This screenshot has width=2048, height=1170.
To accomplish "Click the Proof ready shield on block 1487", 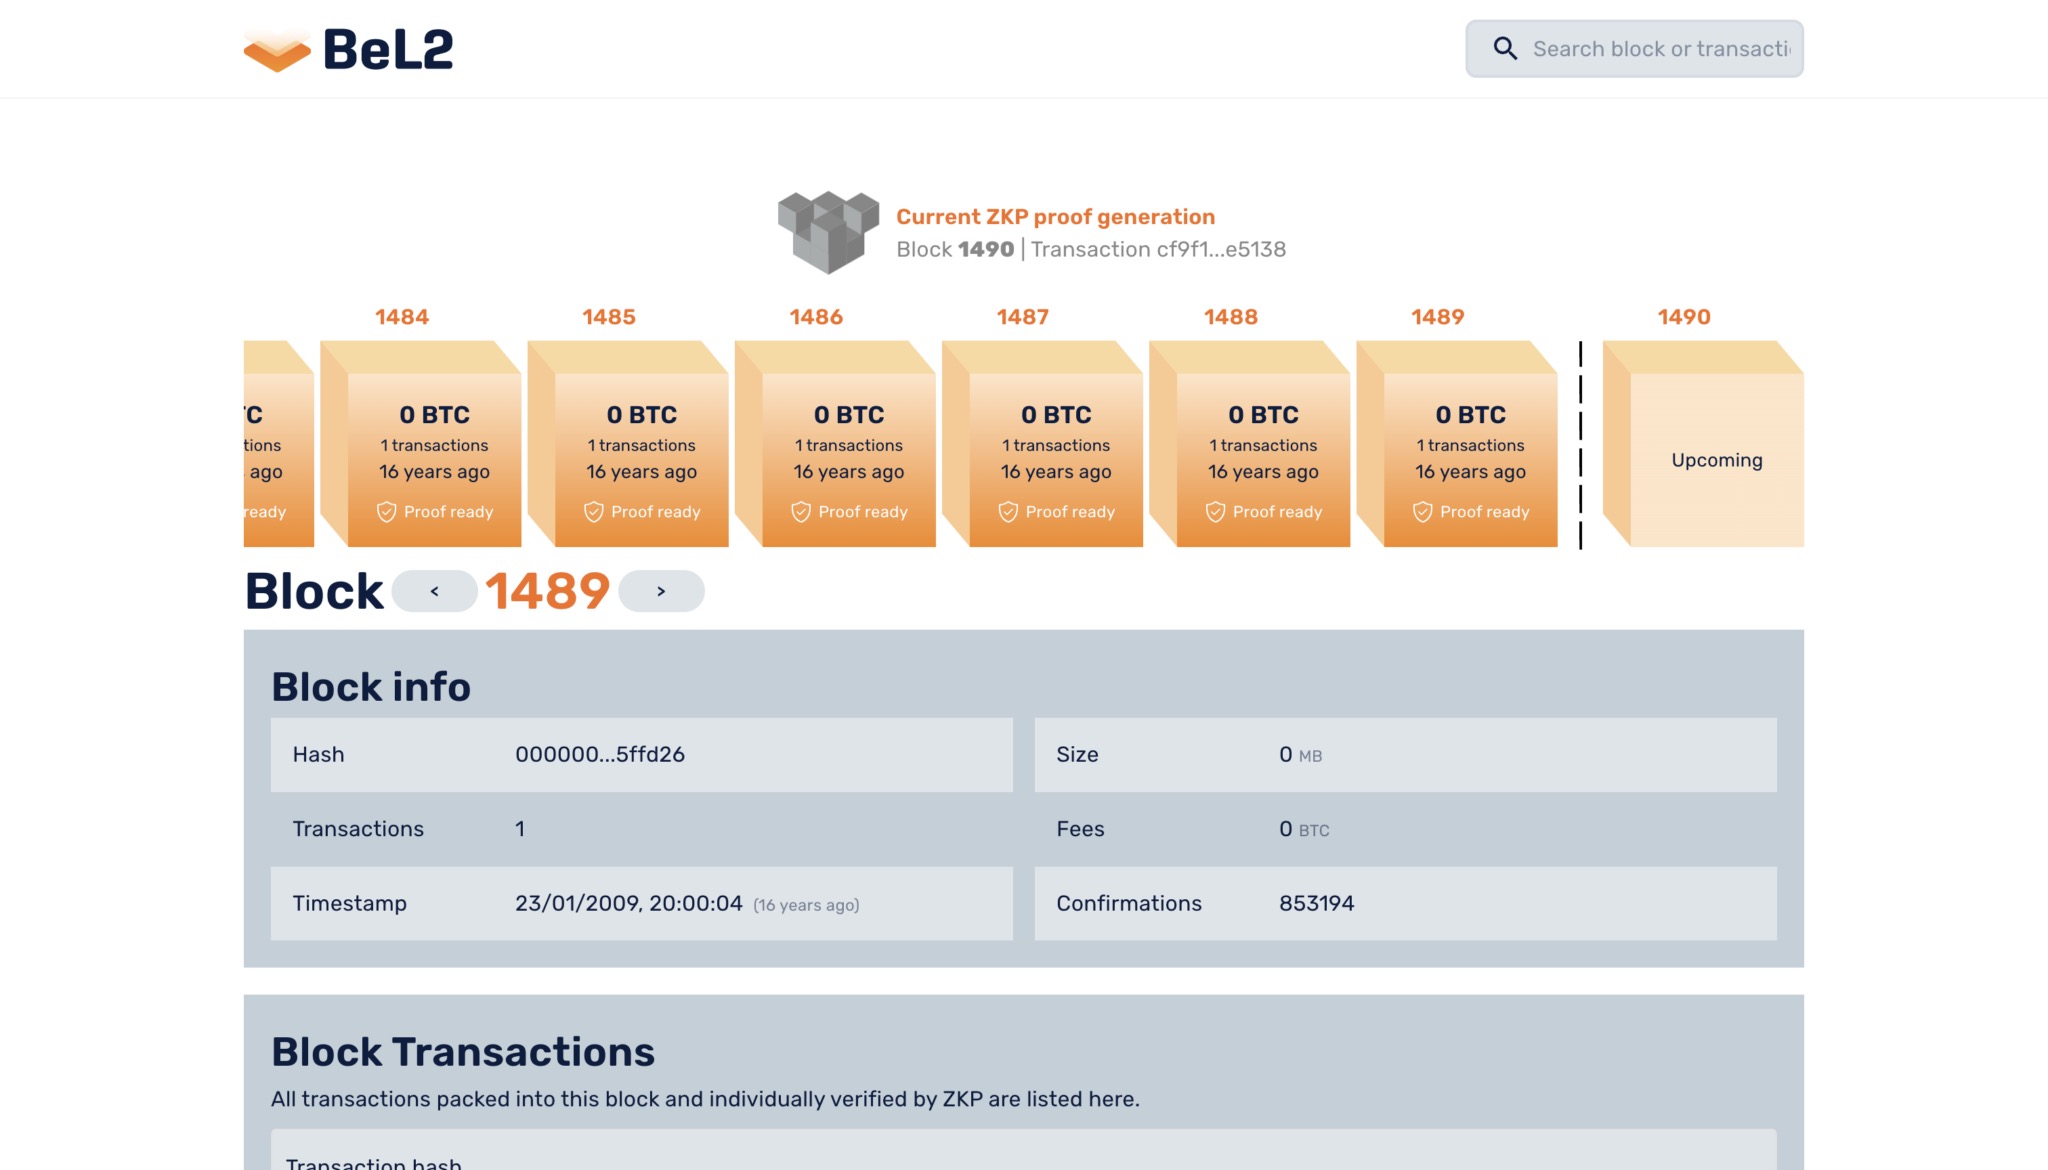I will 1007,512.
